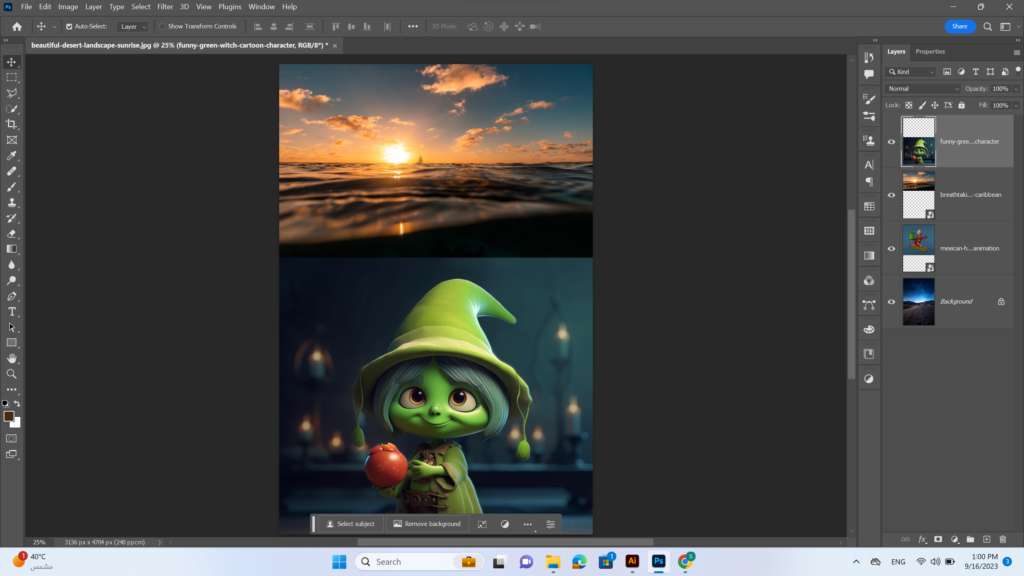Open the Normal blending mode dropdown
The image size is (1024, 576).
coord(923,89)
